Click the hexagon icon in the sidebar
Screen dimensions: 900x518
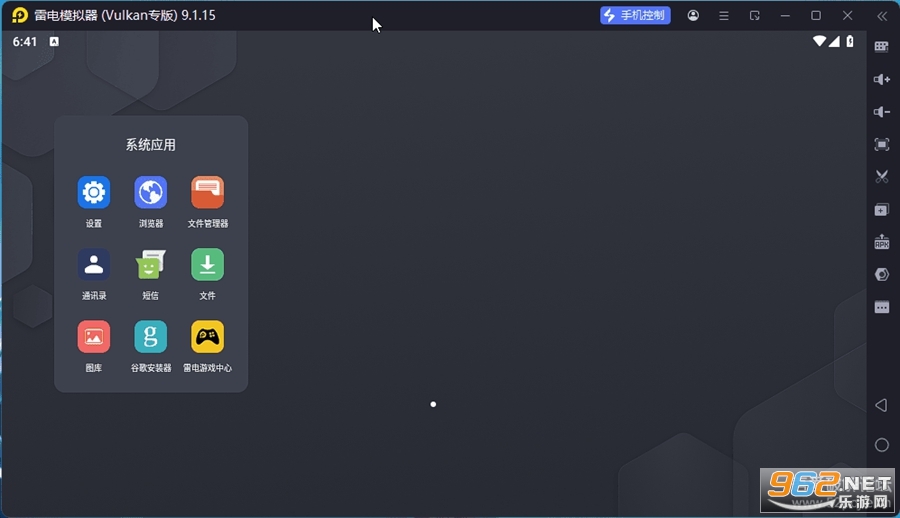click(x=882, y=275)
